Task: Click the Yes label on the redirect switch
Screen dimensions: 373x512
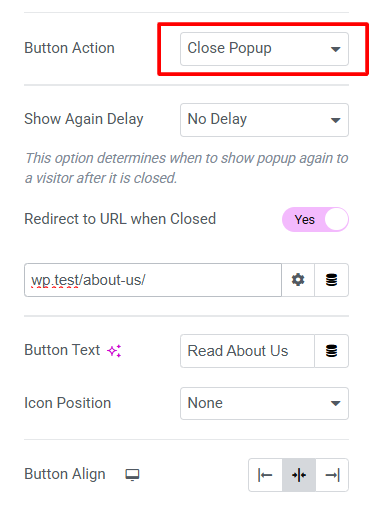Action: 305,219
